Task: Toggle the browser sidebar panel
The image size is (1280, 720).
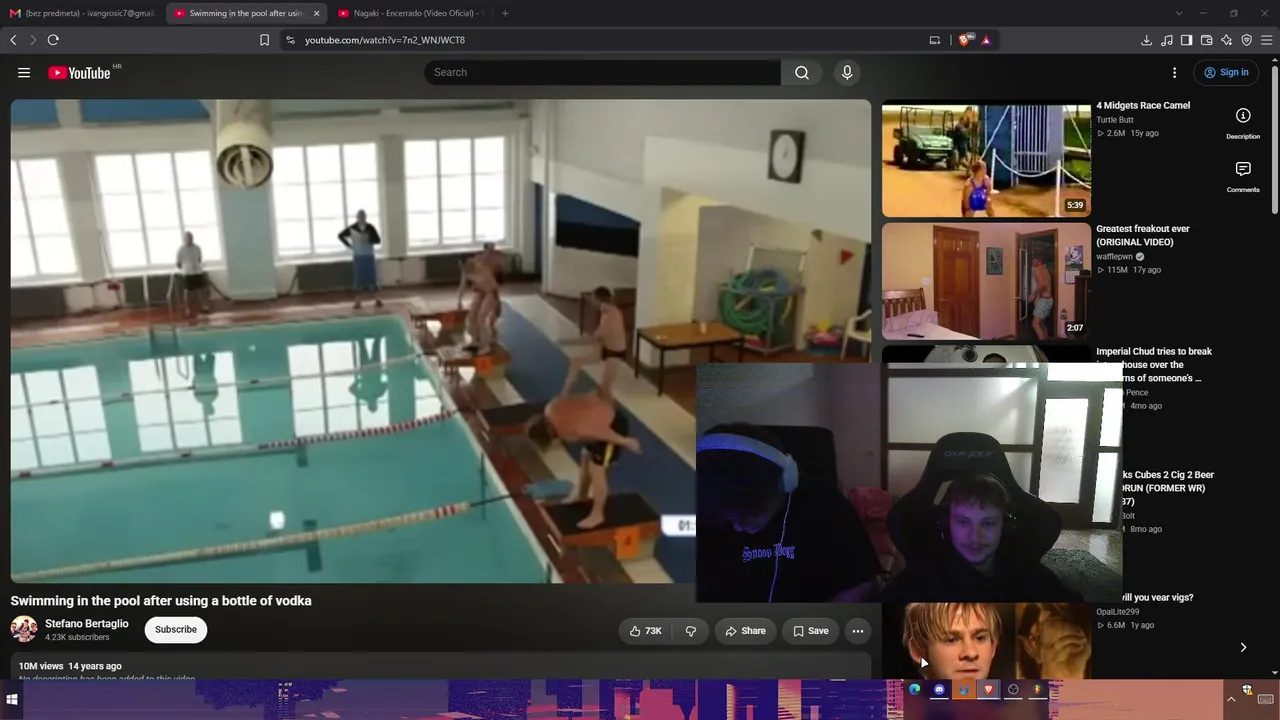Action: [1186, 40]
